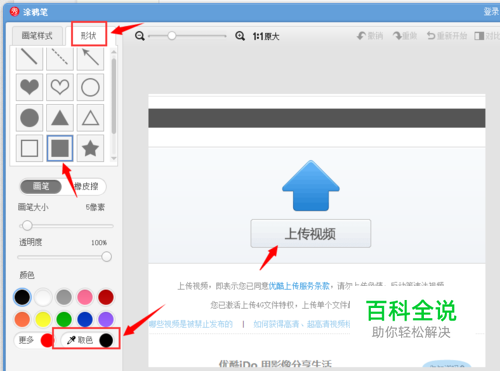Click 重新开始 to start over
The width and height of the screenshot is (500, 371).
tap(447, 36)
